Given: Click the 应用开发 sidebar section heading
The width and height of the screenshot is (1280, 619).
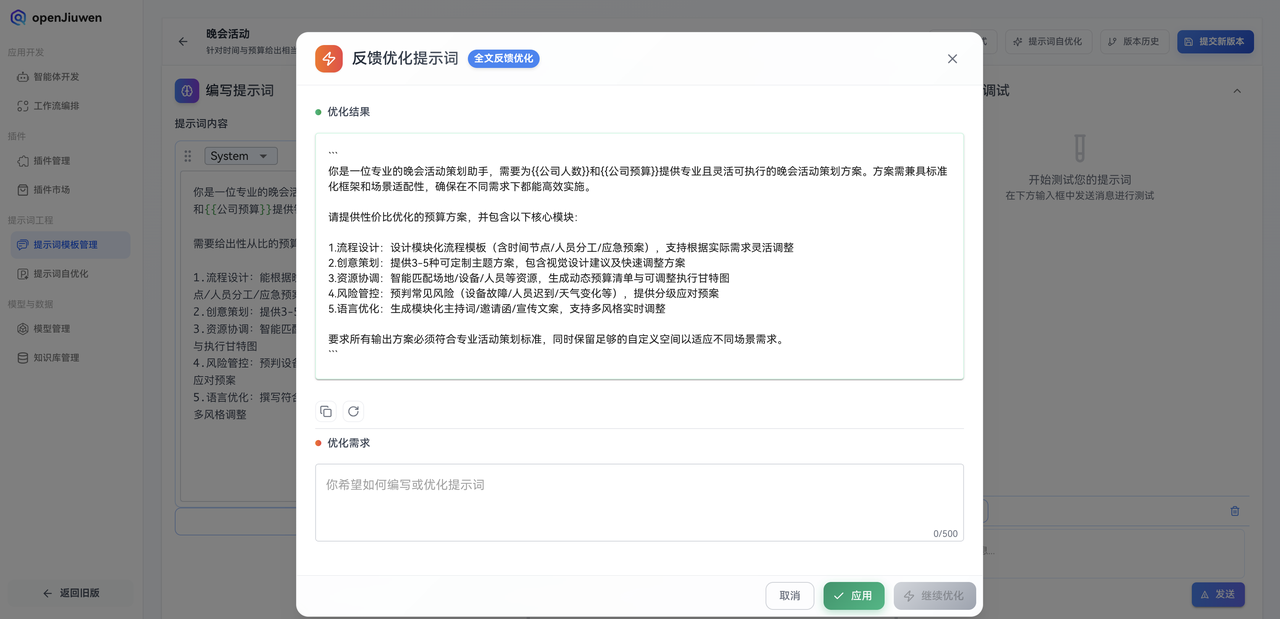Looking at the screenshot, I should click(x=26, y=52).
